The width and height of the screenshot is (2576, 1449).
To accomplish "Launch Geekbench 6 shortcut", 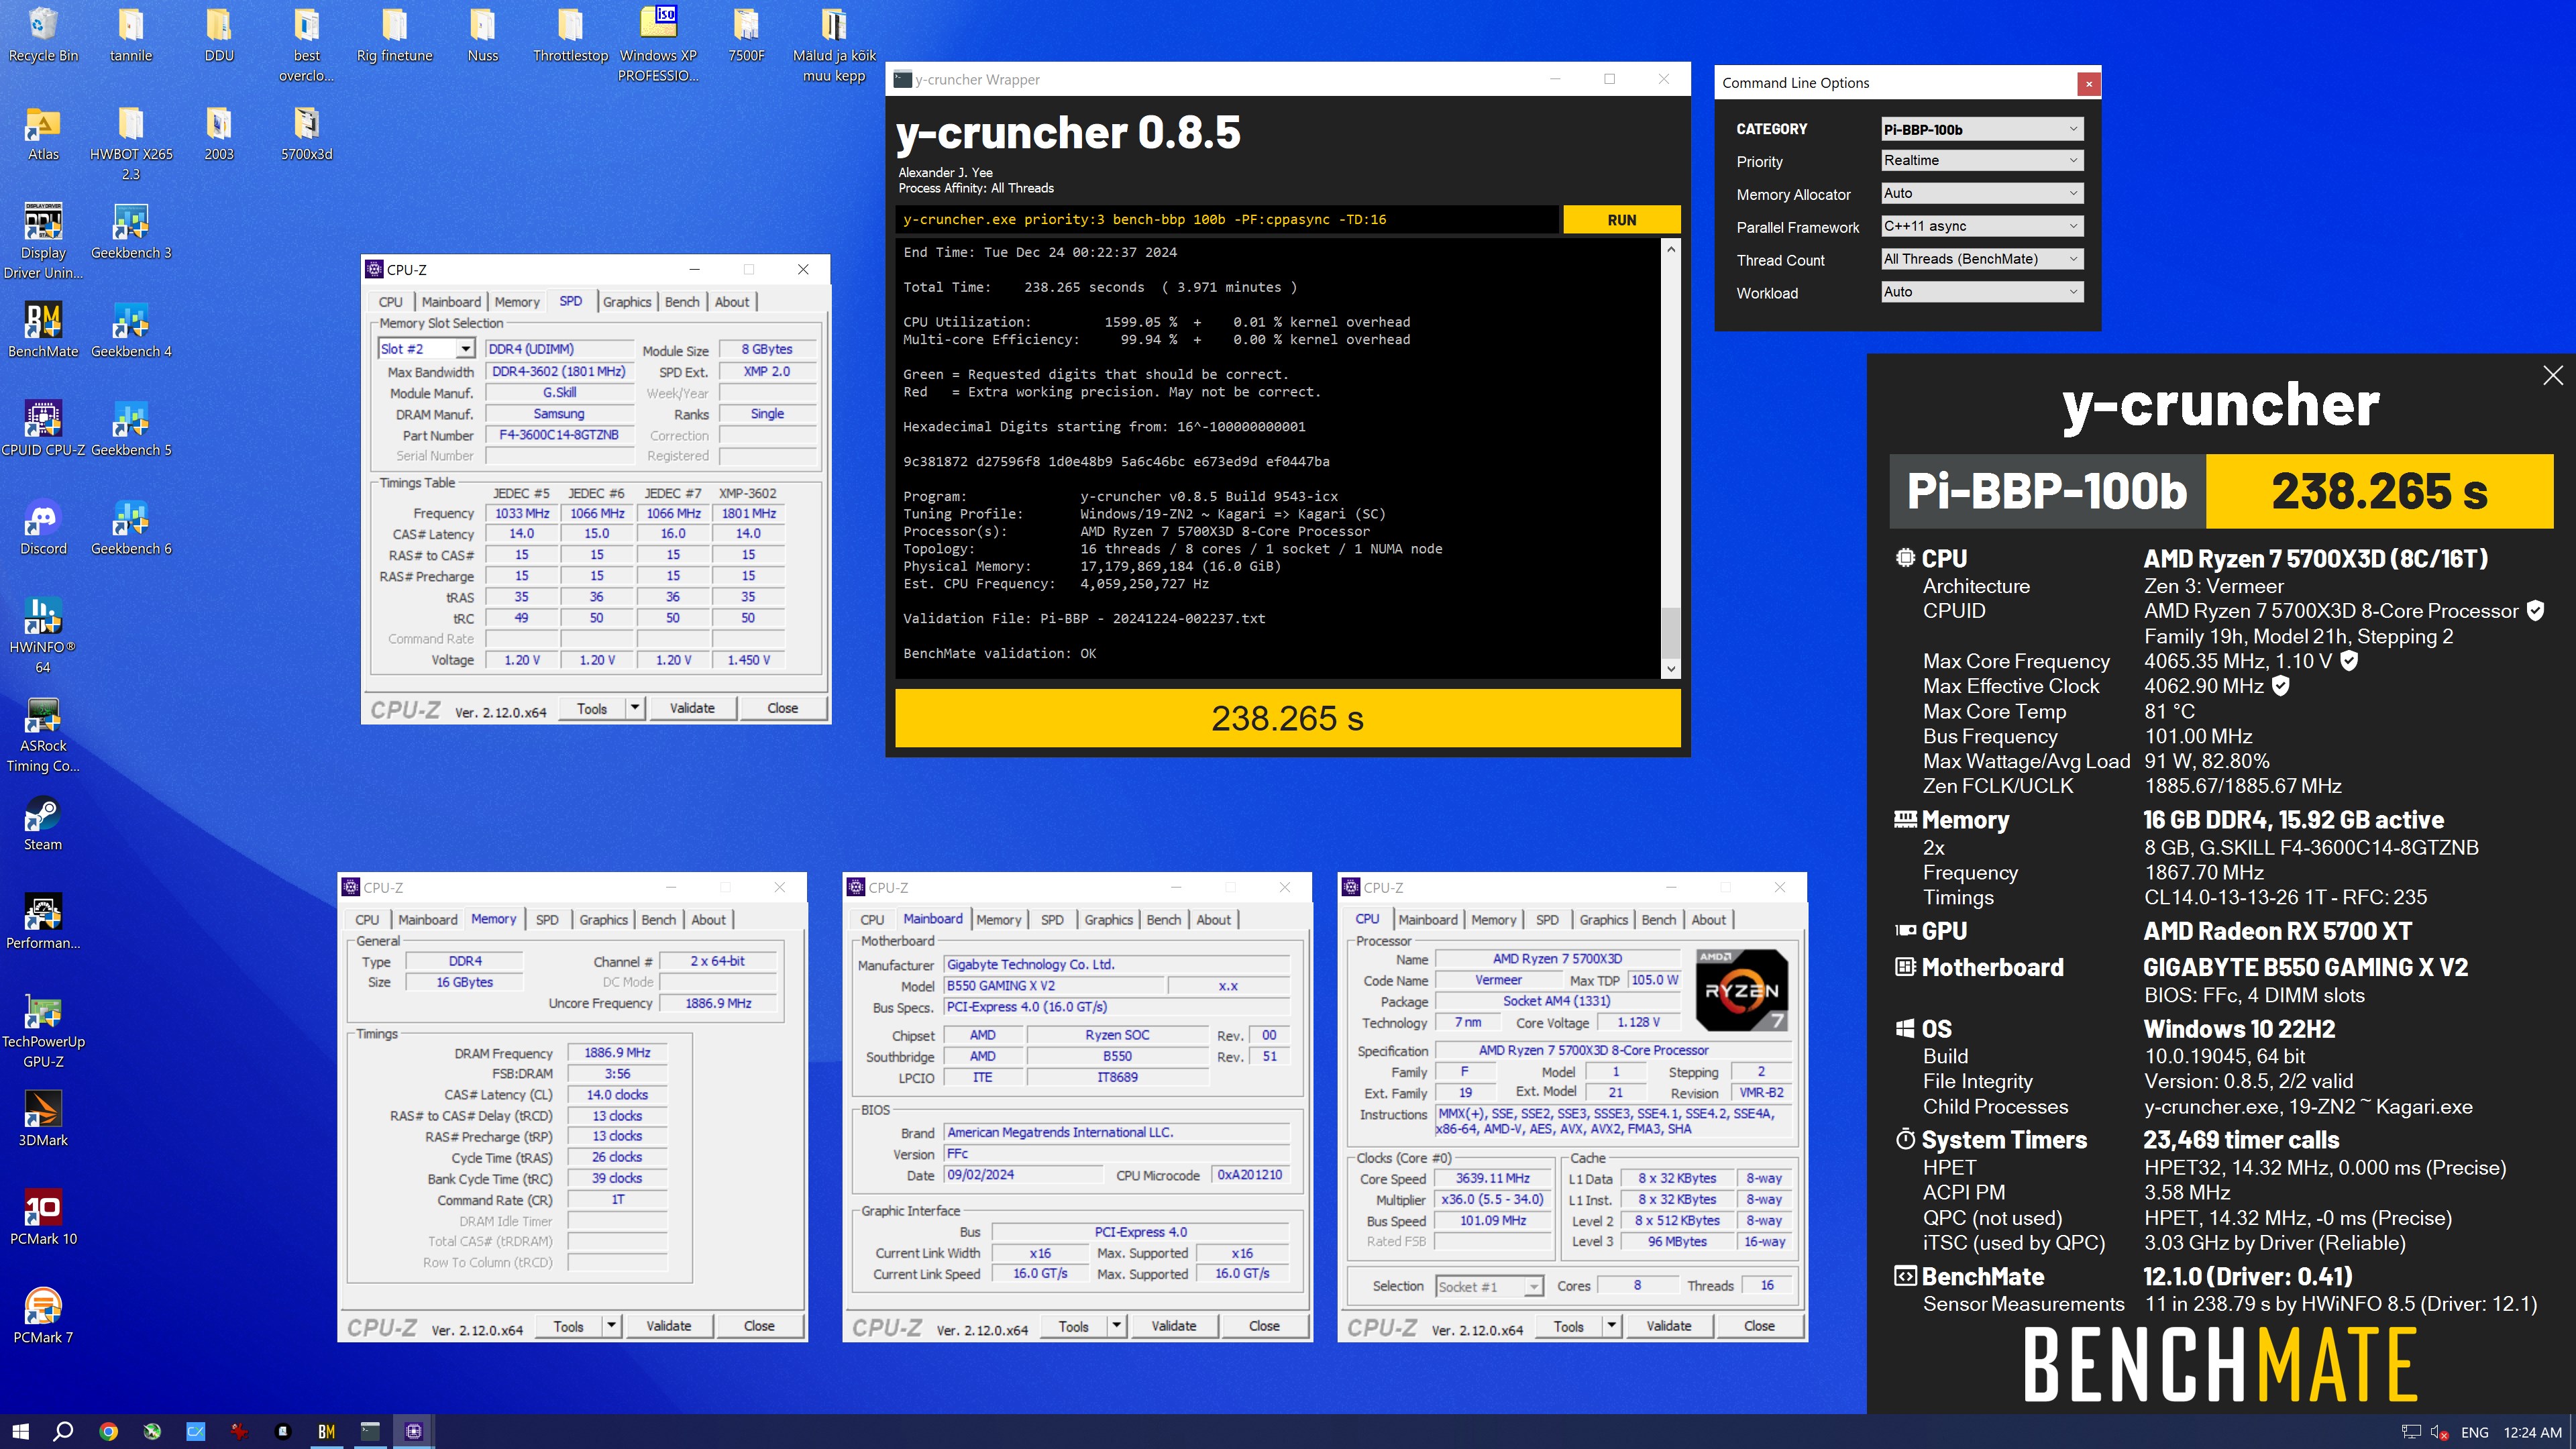I will point(131,528).
